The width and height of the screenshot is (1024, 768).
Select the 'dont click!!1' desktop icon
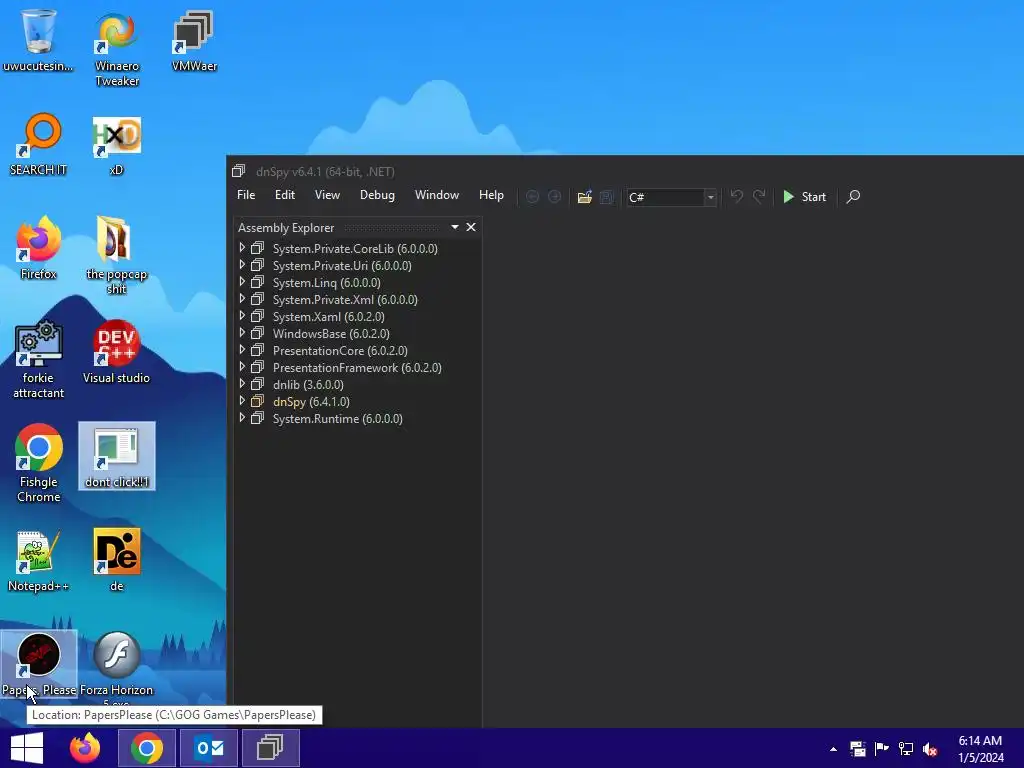(x=116, y=456)
